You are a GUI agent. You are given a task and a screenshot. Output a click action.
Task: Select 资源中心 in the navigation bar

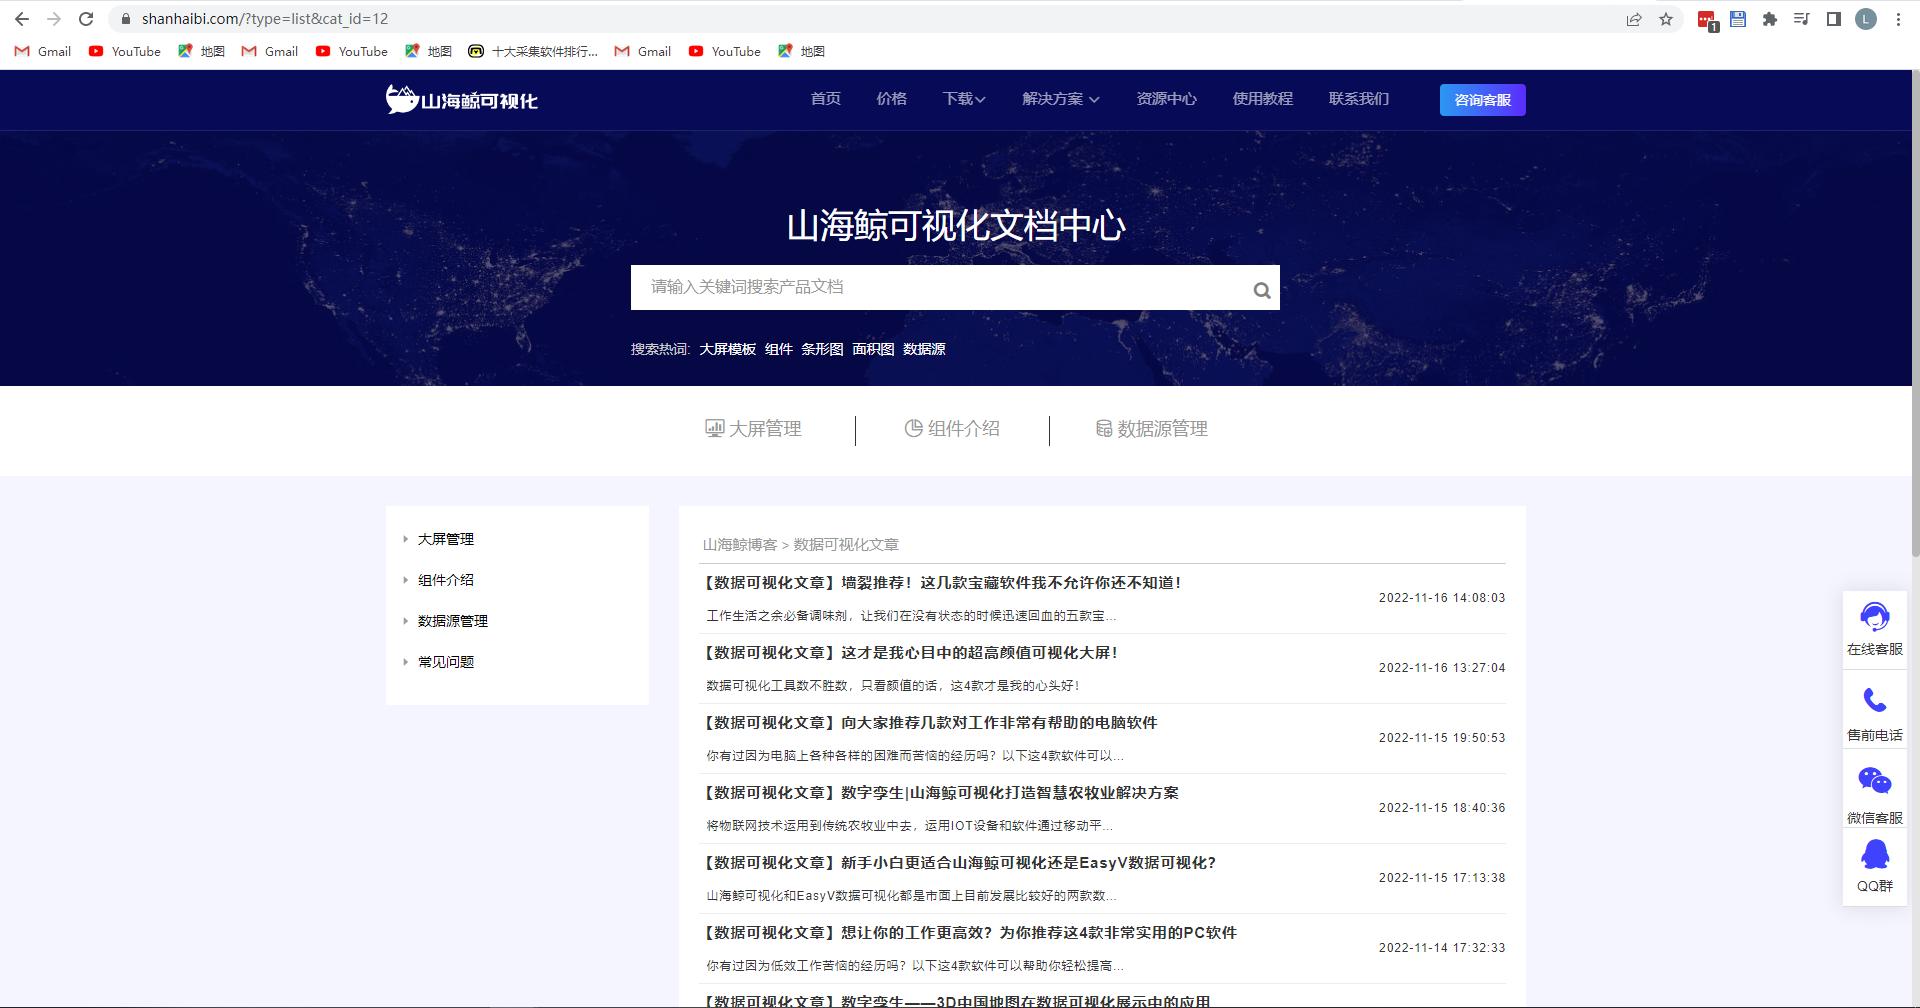coord(1166,99)
